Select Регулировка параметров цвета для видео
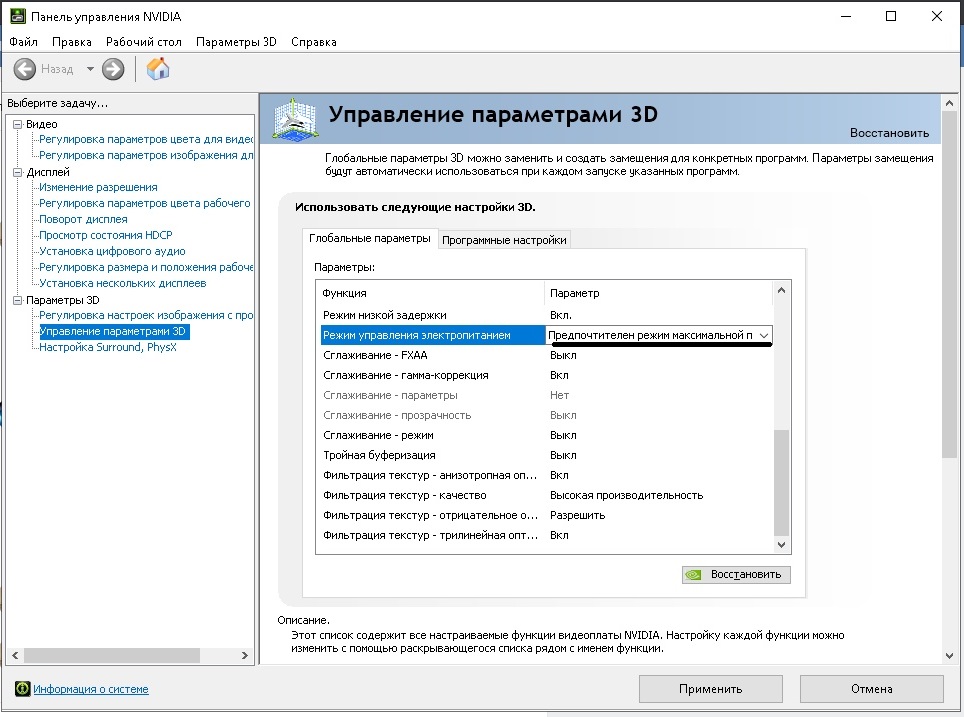 tap(146, 139)
